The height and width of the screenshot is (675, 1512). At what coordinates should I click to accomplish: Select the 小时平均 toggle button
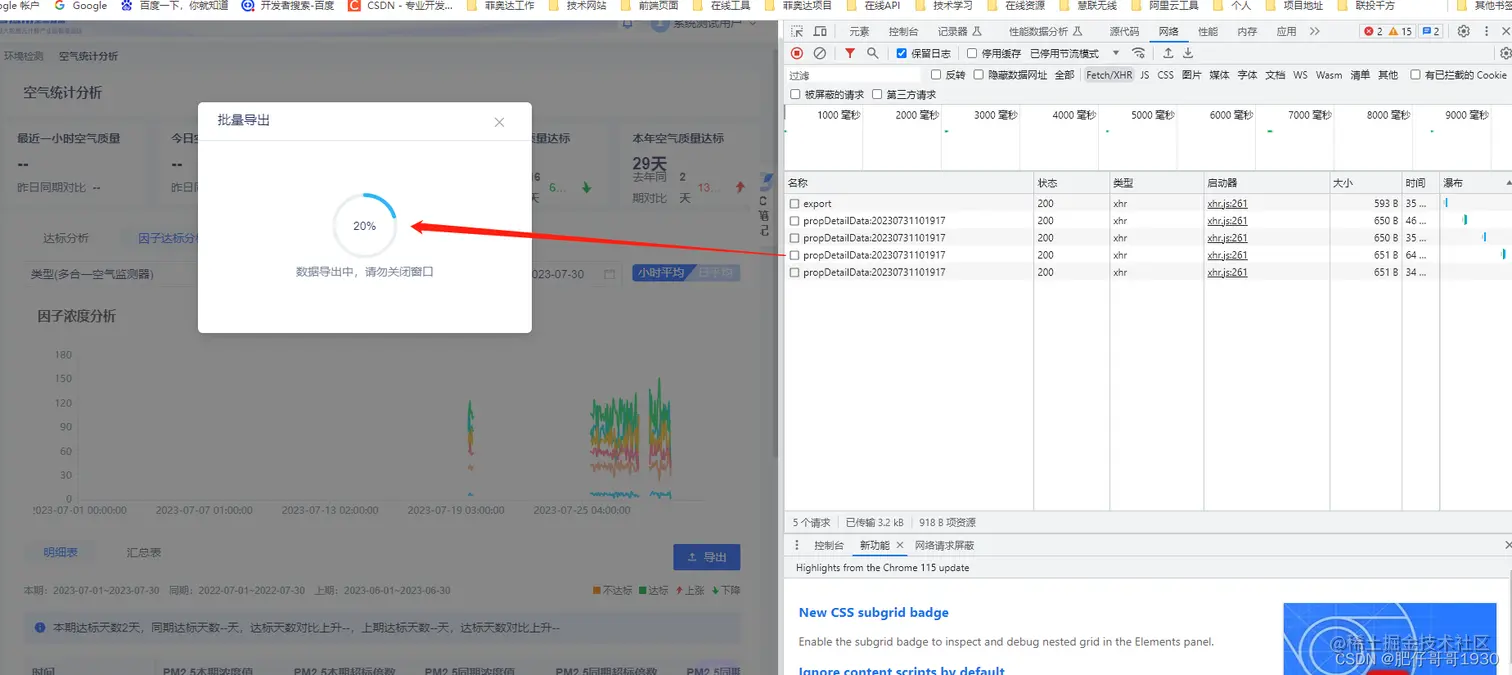click(661, 273)
